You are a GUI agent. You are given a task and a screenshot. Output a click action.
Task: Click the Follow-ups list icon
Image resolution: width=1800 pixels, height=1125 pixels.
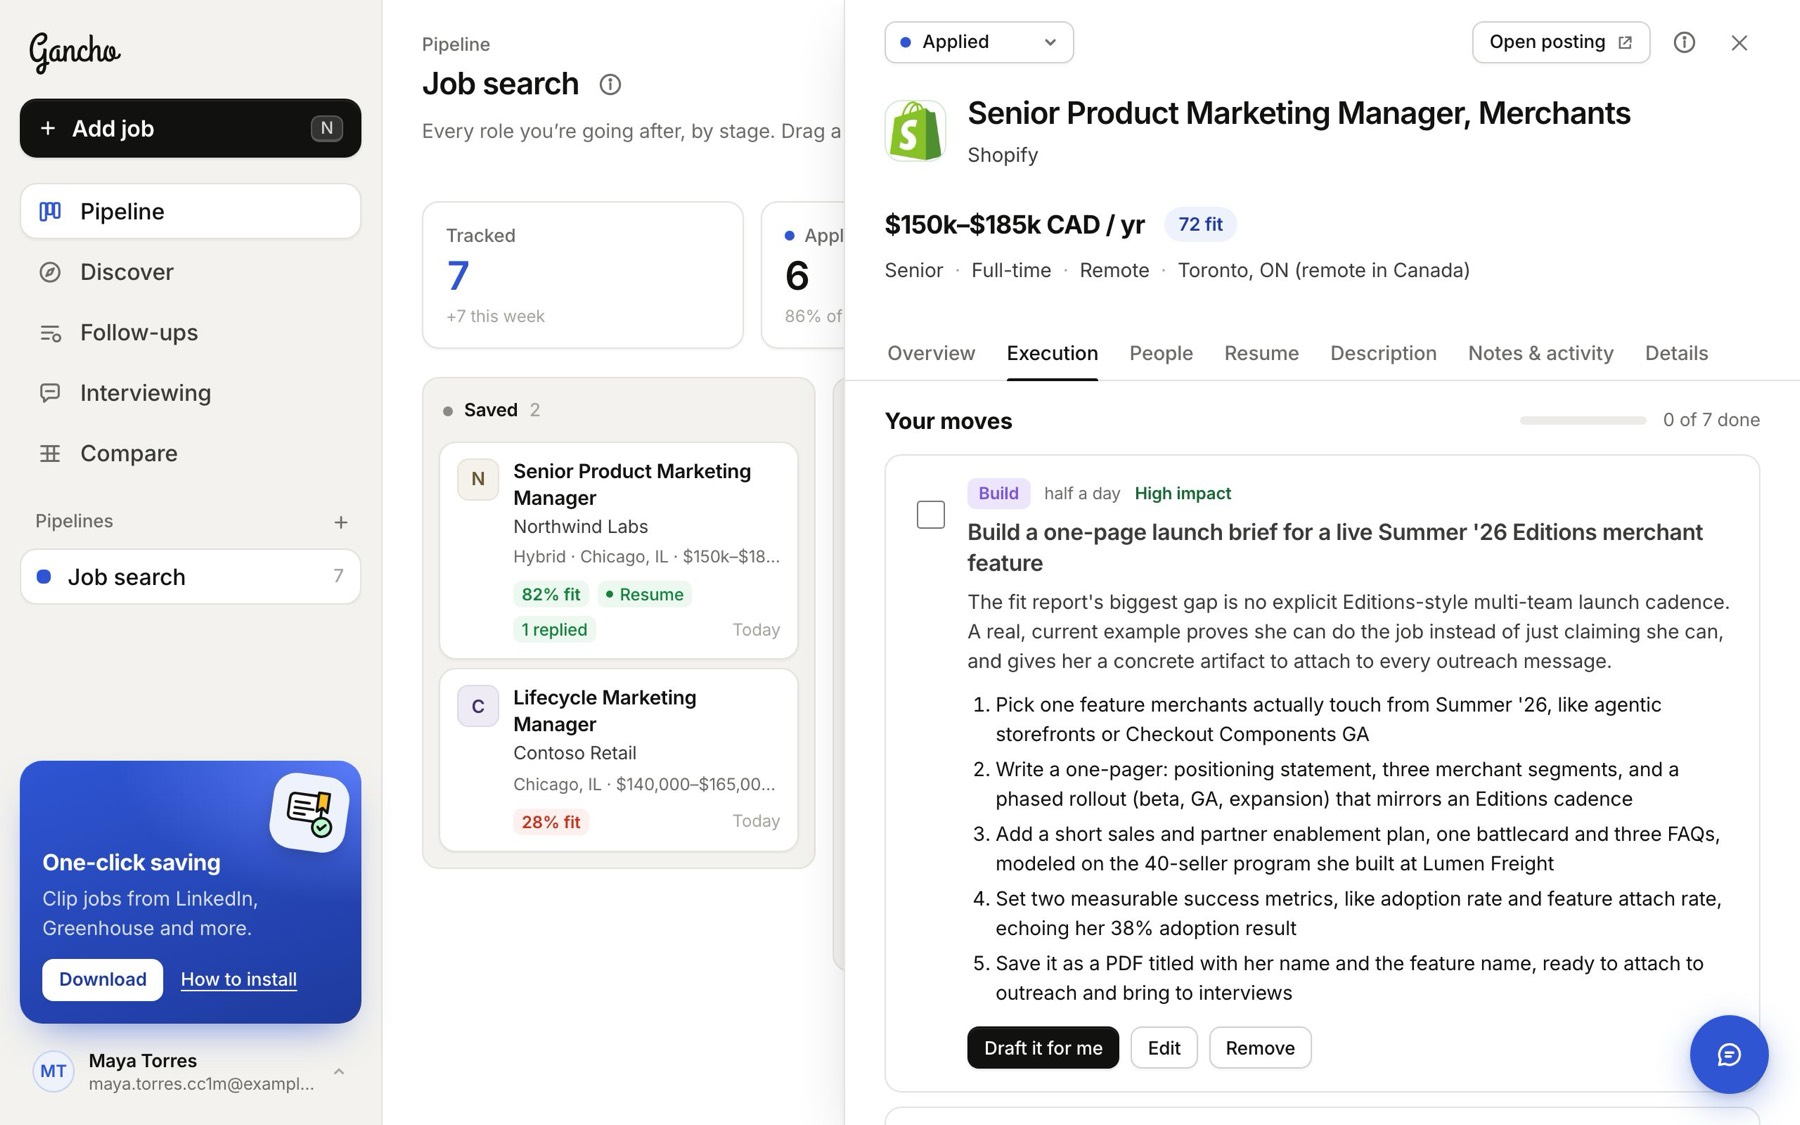pos(50,333)
